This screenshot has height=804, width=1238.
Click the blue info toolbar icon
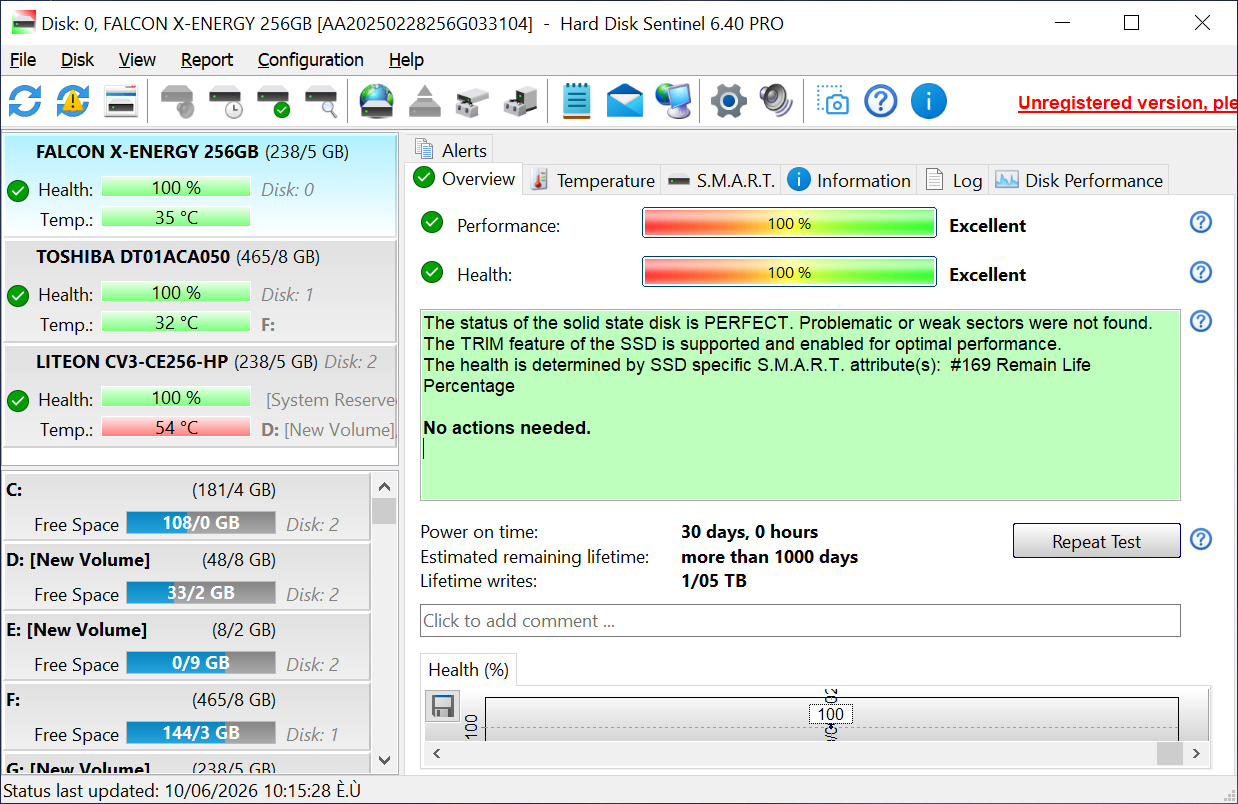tap(929, 101)
